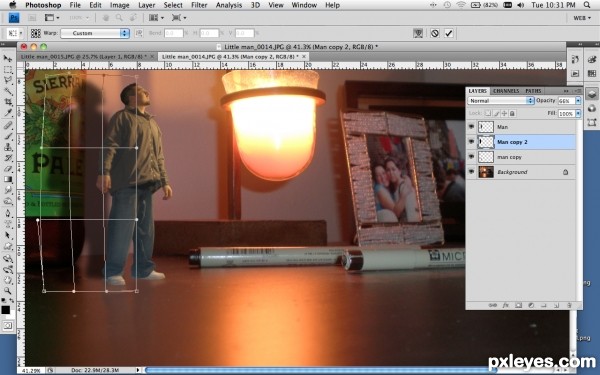Hide the Man layer

[471, 127]
